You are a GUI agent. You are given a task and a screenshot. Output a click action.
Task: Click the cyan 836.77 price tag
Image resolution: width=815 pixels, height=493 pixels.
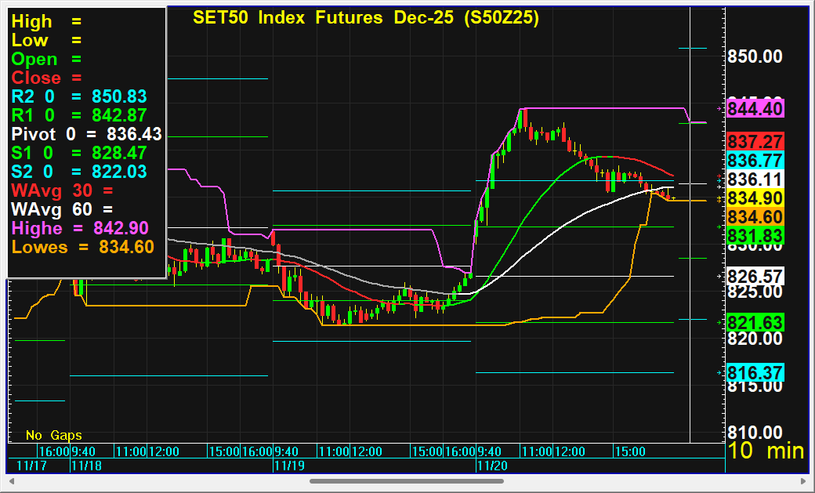pyautogui.click(x=756, y=160)
